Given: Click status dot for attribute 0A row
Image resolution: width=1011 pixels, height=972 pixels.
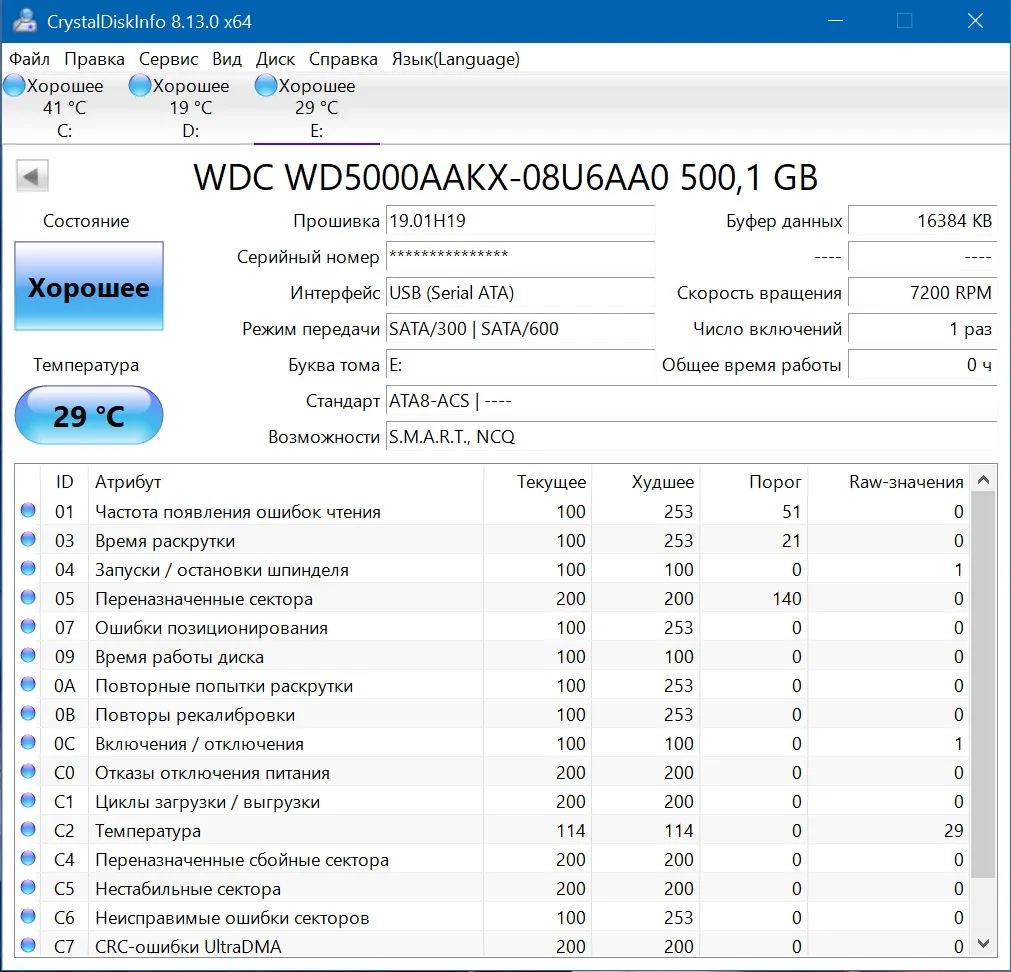Looking at the screenshot, I should point(28,685).
